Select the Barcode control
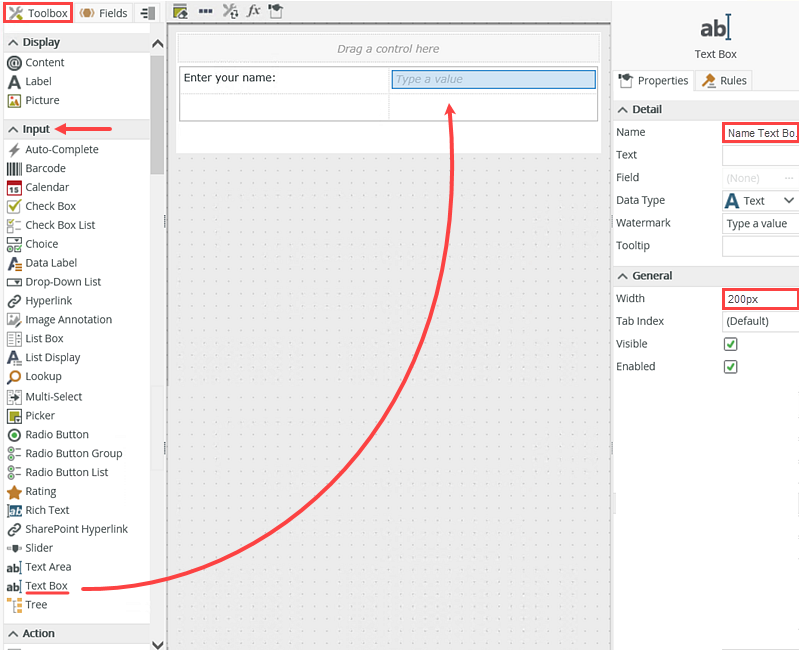799x650 pixels. tap(37, 168)
